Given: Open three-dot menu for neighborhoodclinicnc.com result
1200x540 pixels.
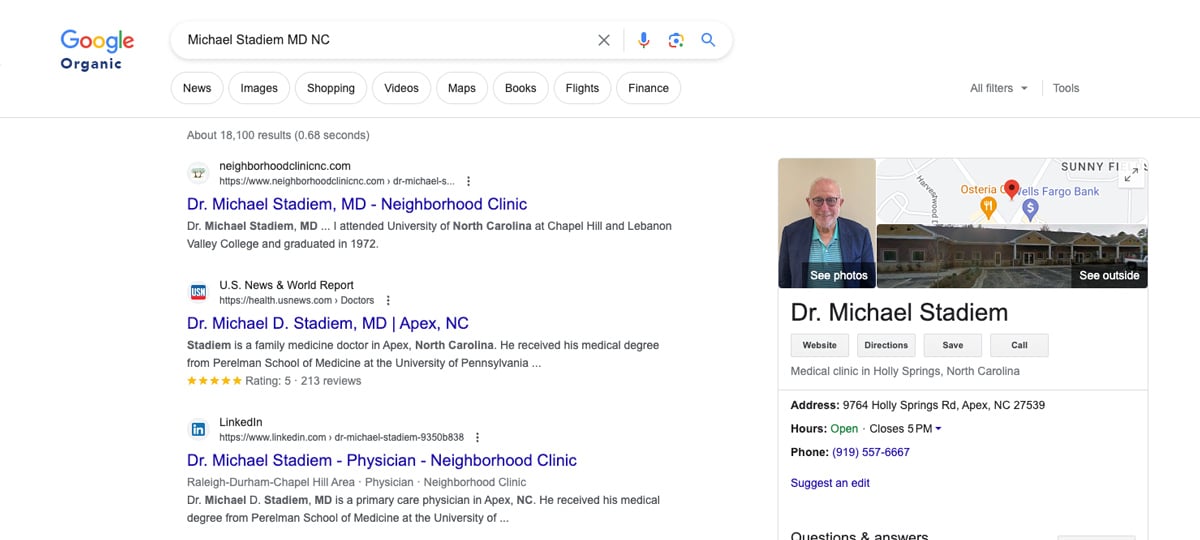Looking at the screenshot, I should 468,181.
